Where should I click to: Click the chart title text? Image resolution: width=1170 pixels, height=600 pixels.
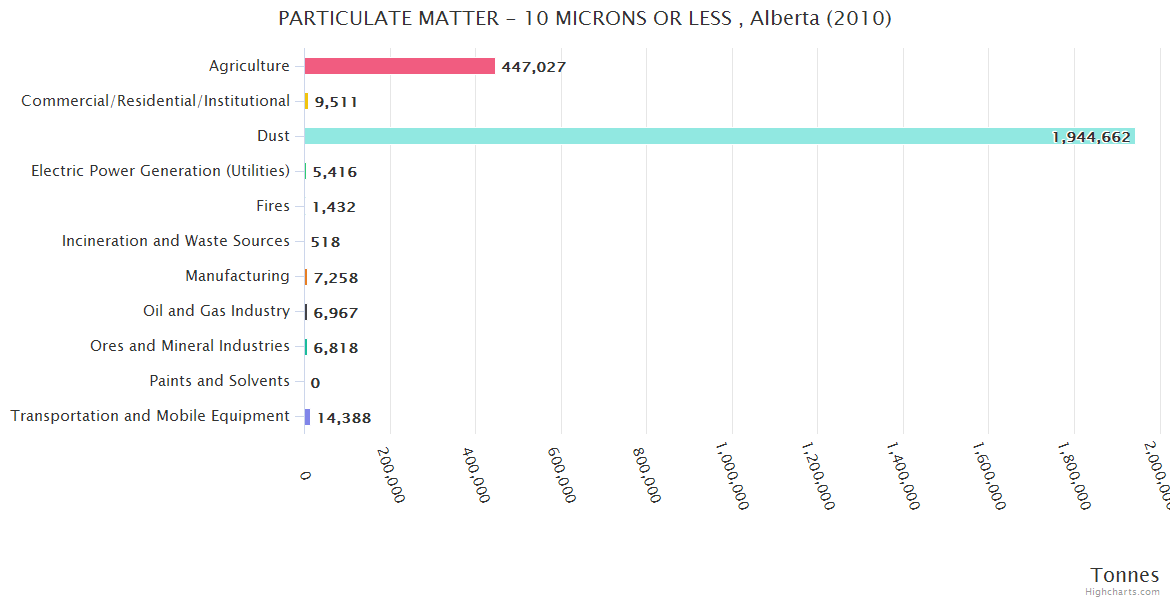click(585, 18)
